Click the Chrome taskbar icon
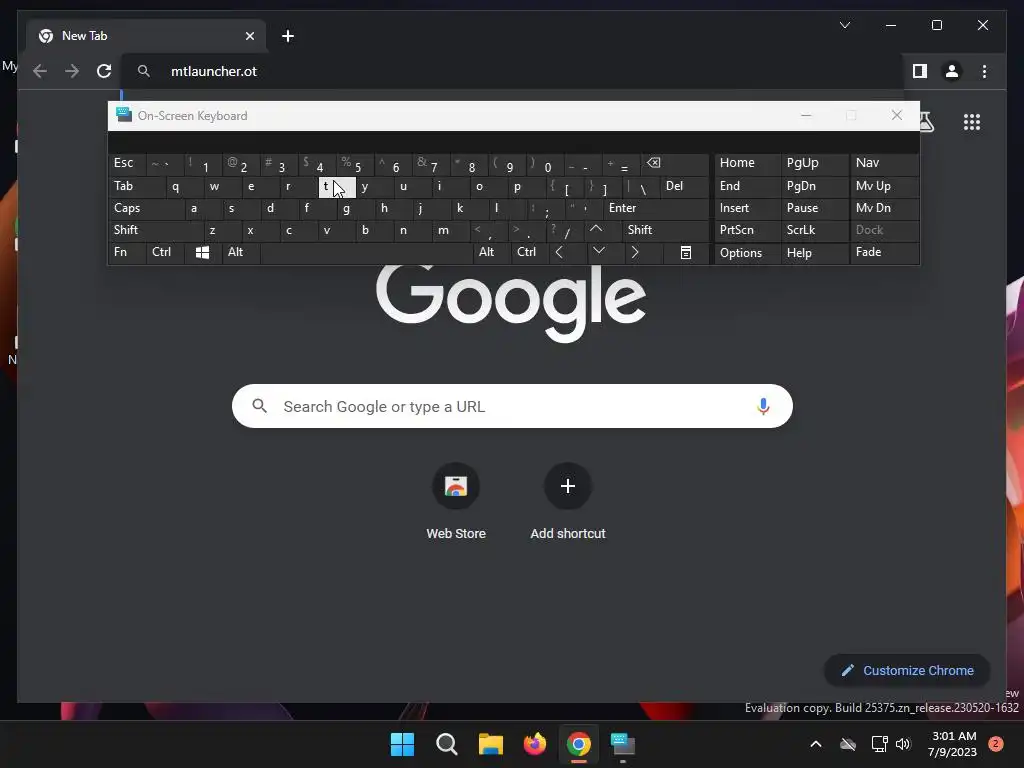The height and width of the screenshot is (768, 1024). click(x=579, y=744)
